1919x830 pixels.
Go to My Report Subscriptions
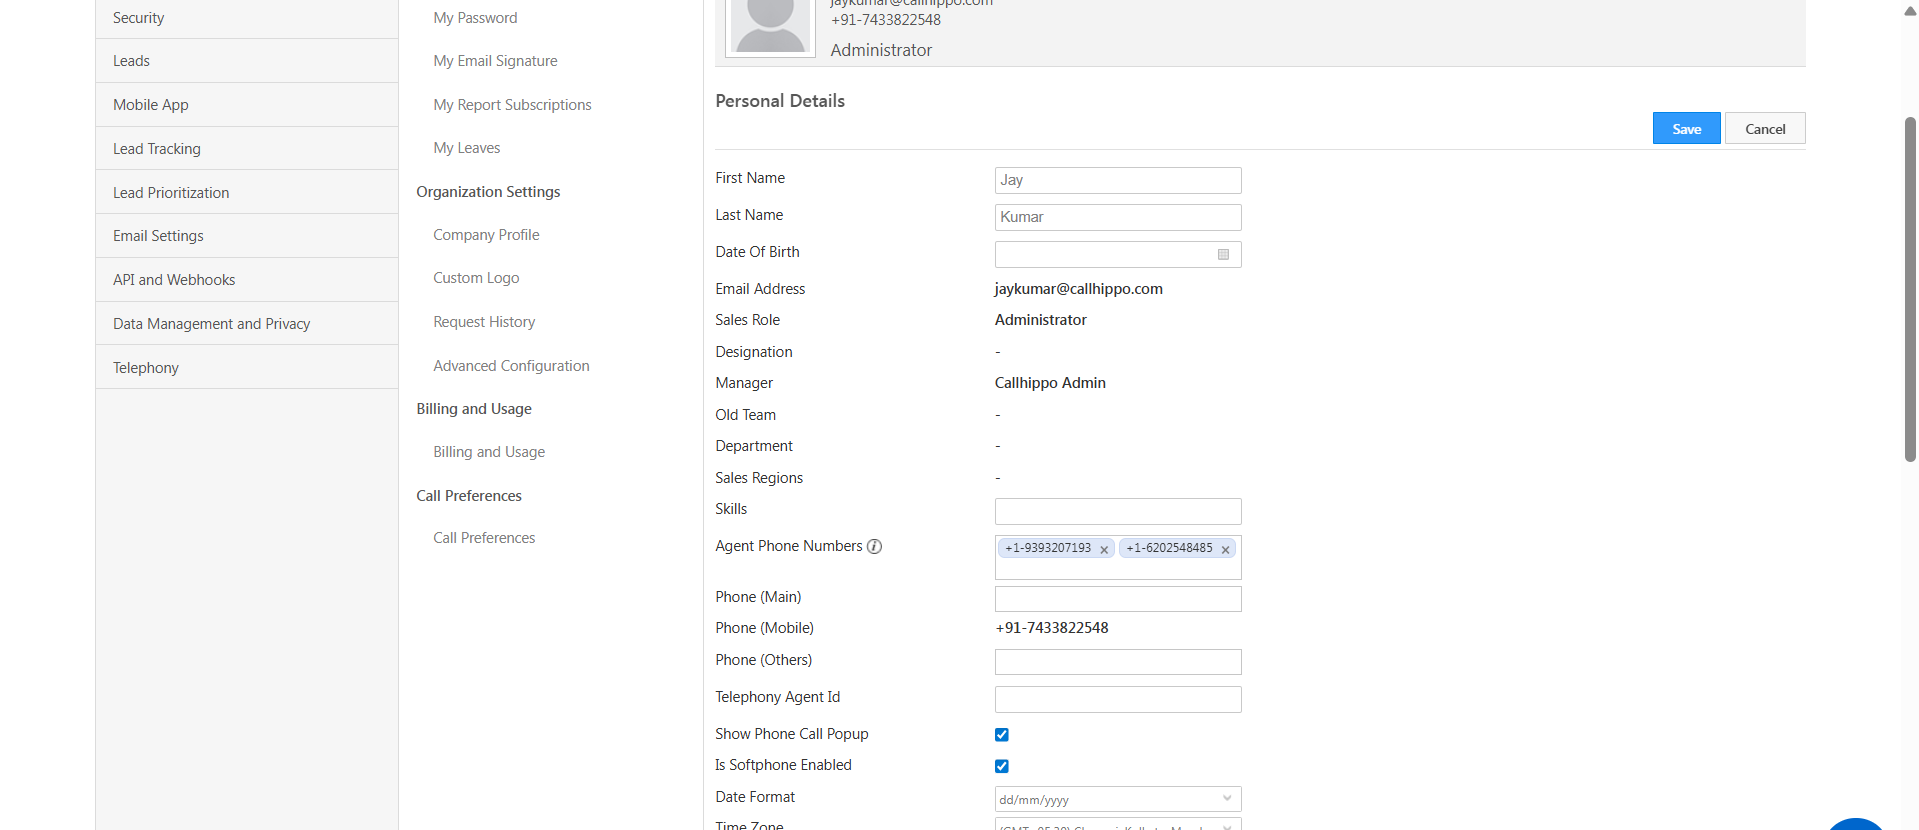click(512, 105)
